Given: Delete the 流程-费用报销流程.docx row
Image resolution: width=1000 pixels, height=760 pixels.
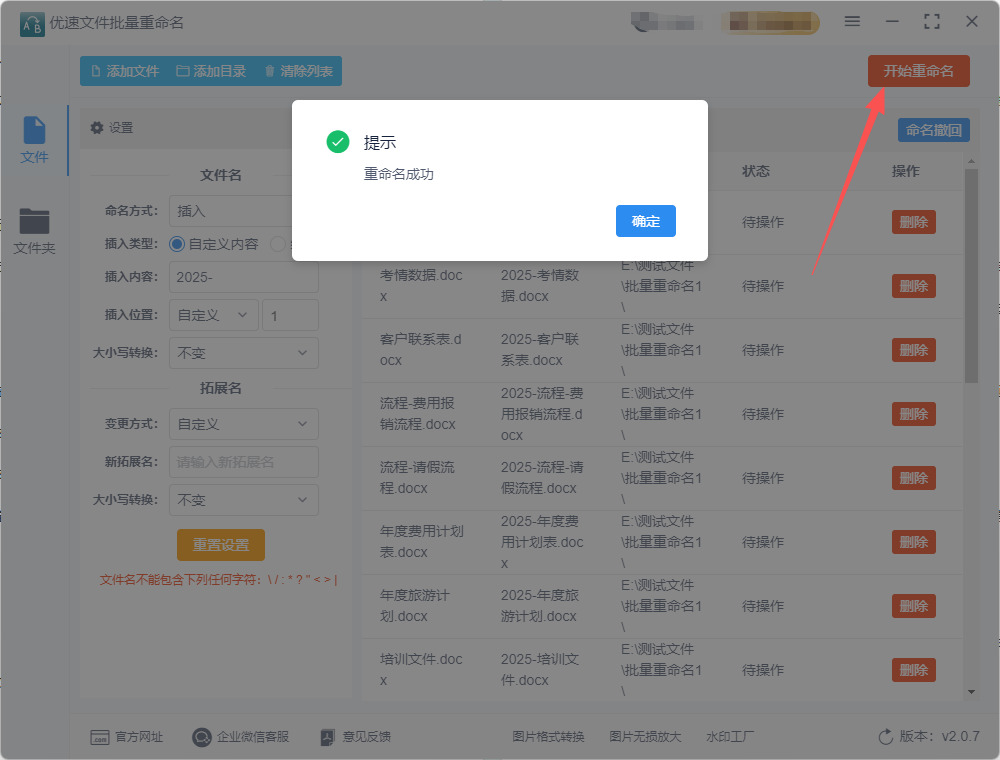Looking at the screenshot, I should click(x=913, y=414).
